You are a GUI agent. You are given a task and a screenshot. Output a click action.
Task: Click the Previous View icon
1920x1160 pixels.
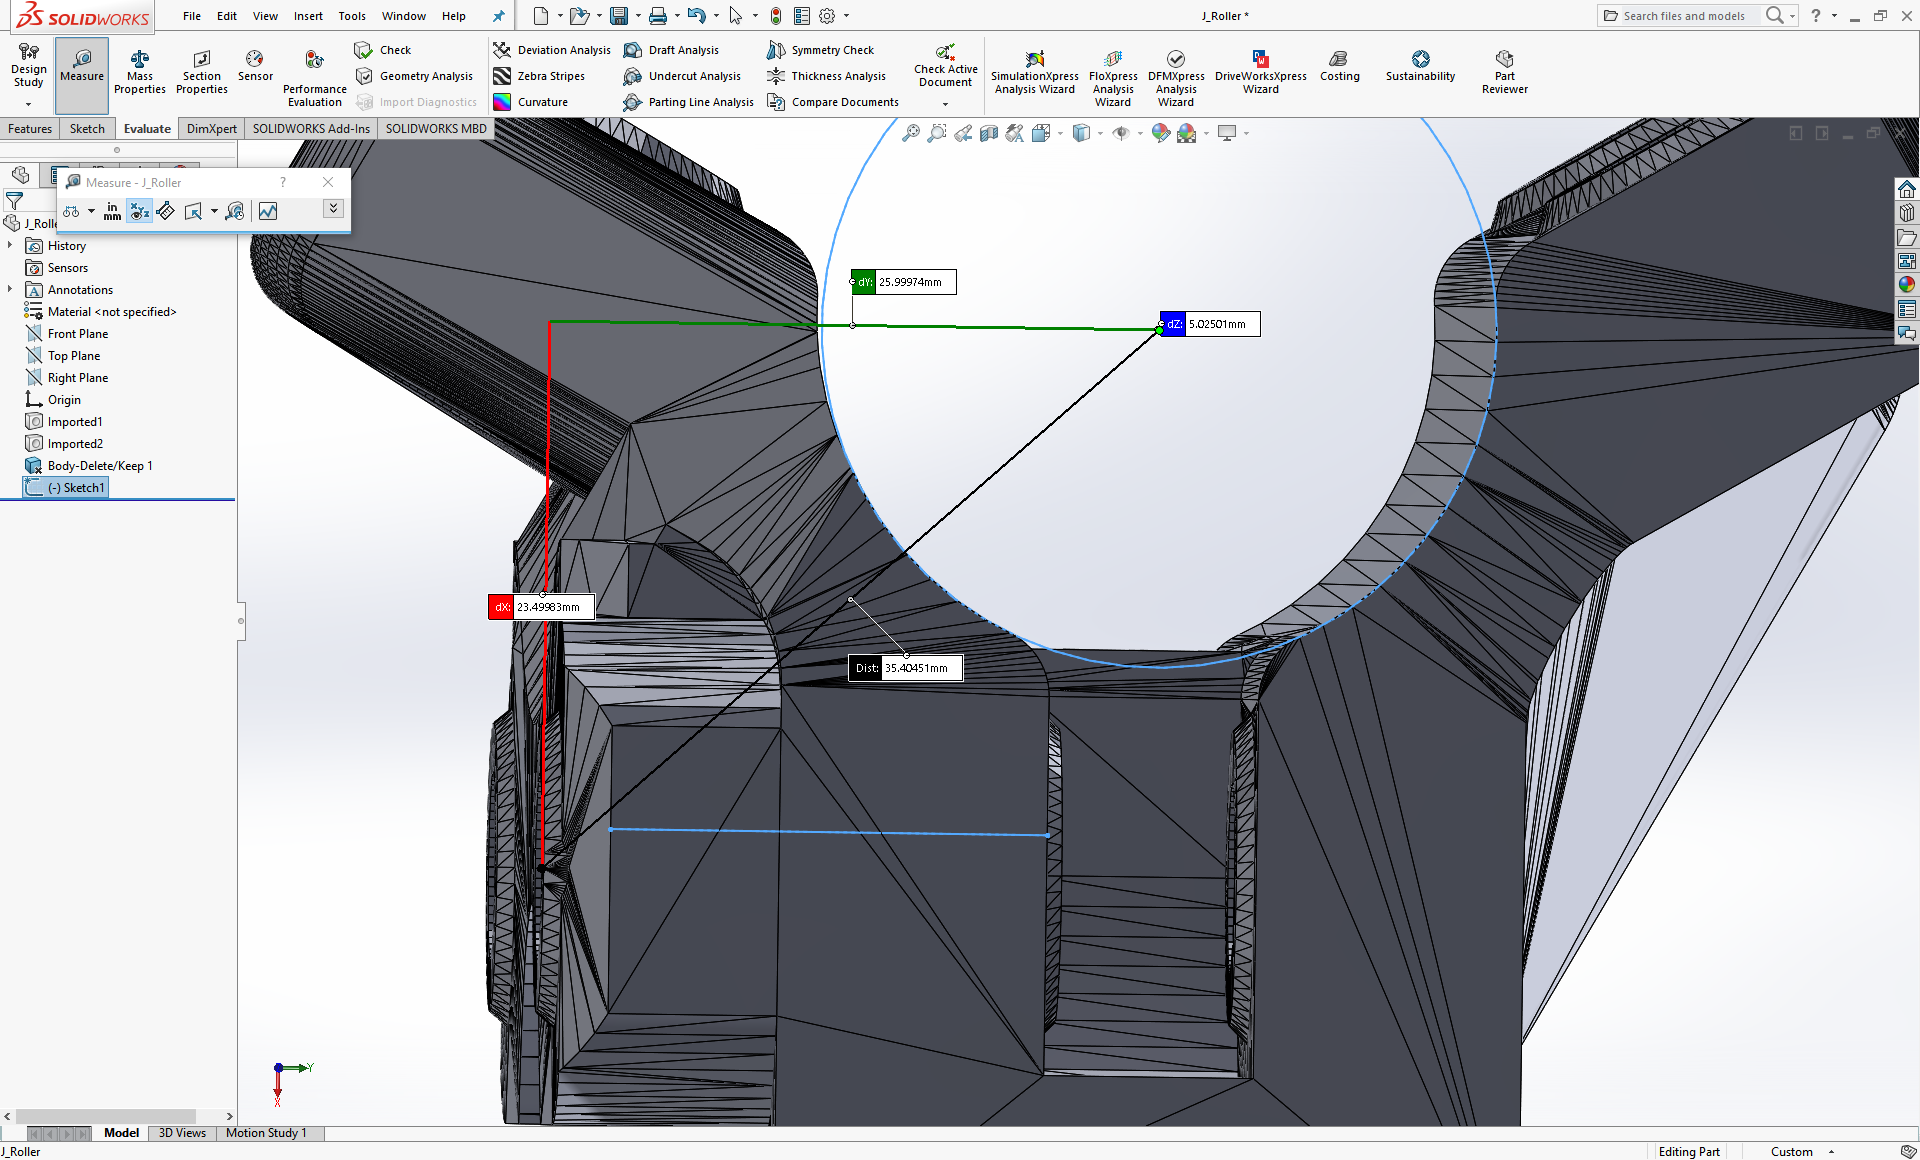point(963,133)
